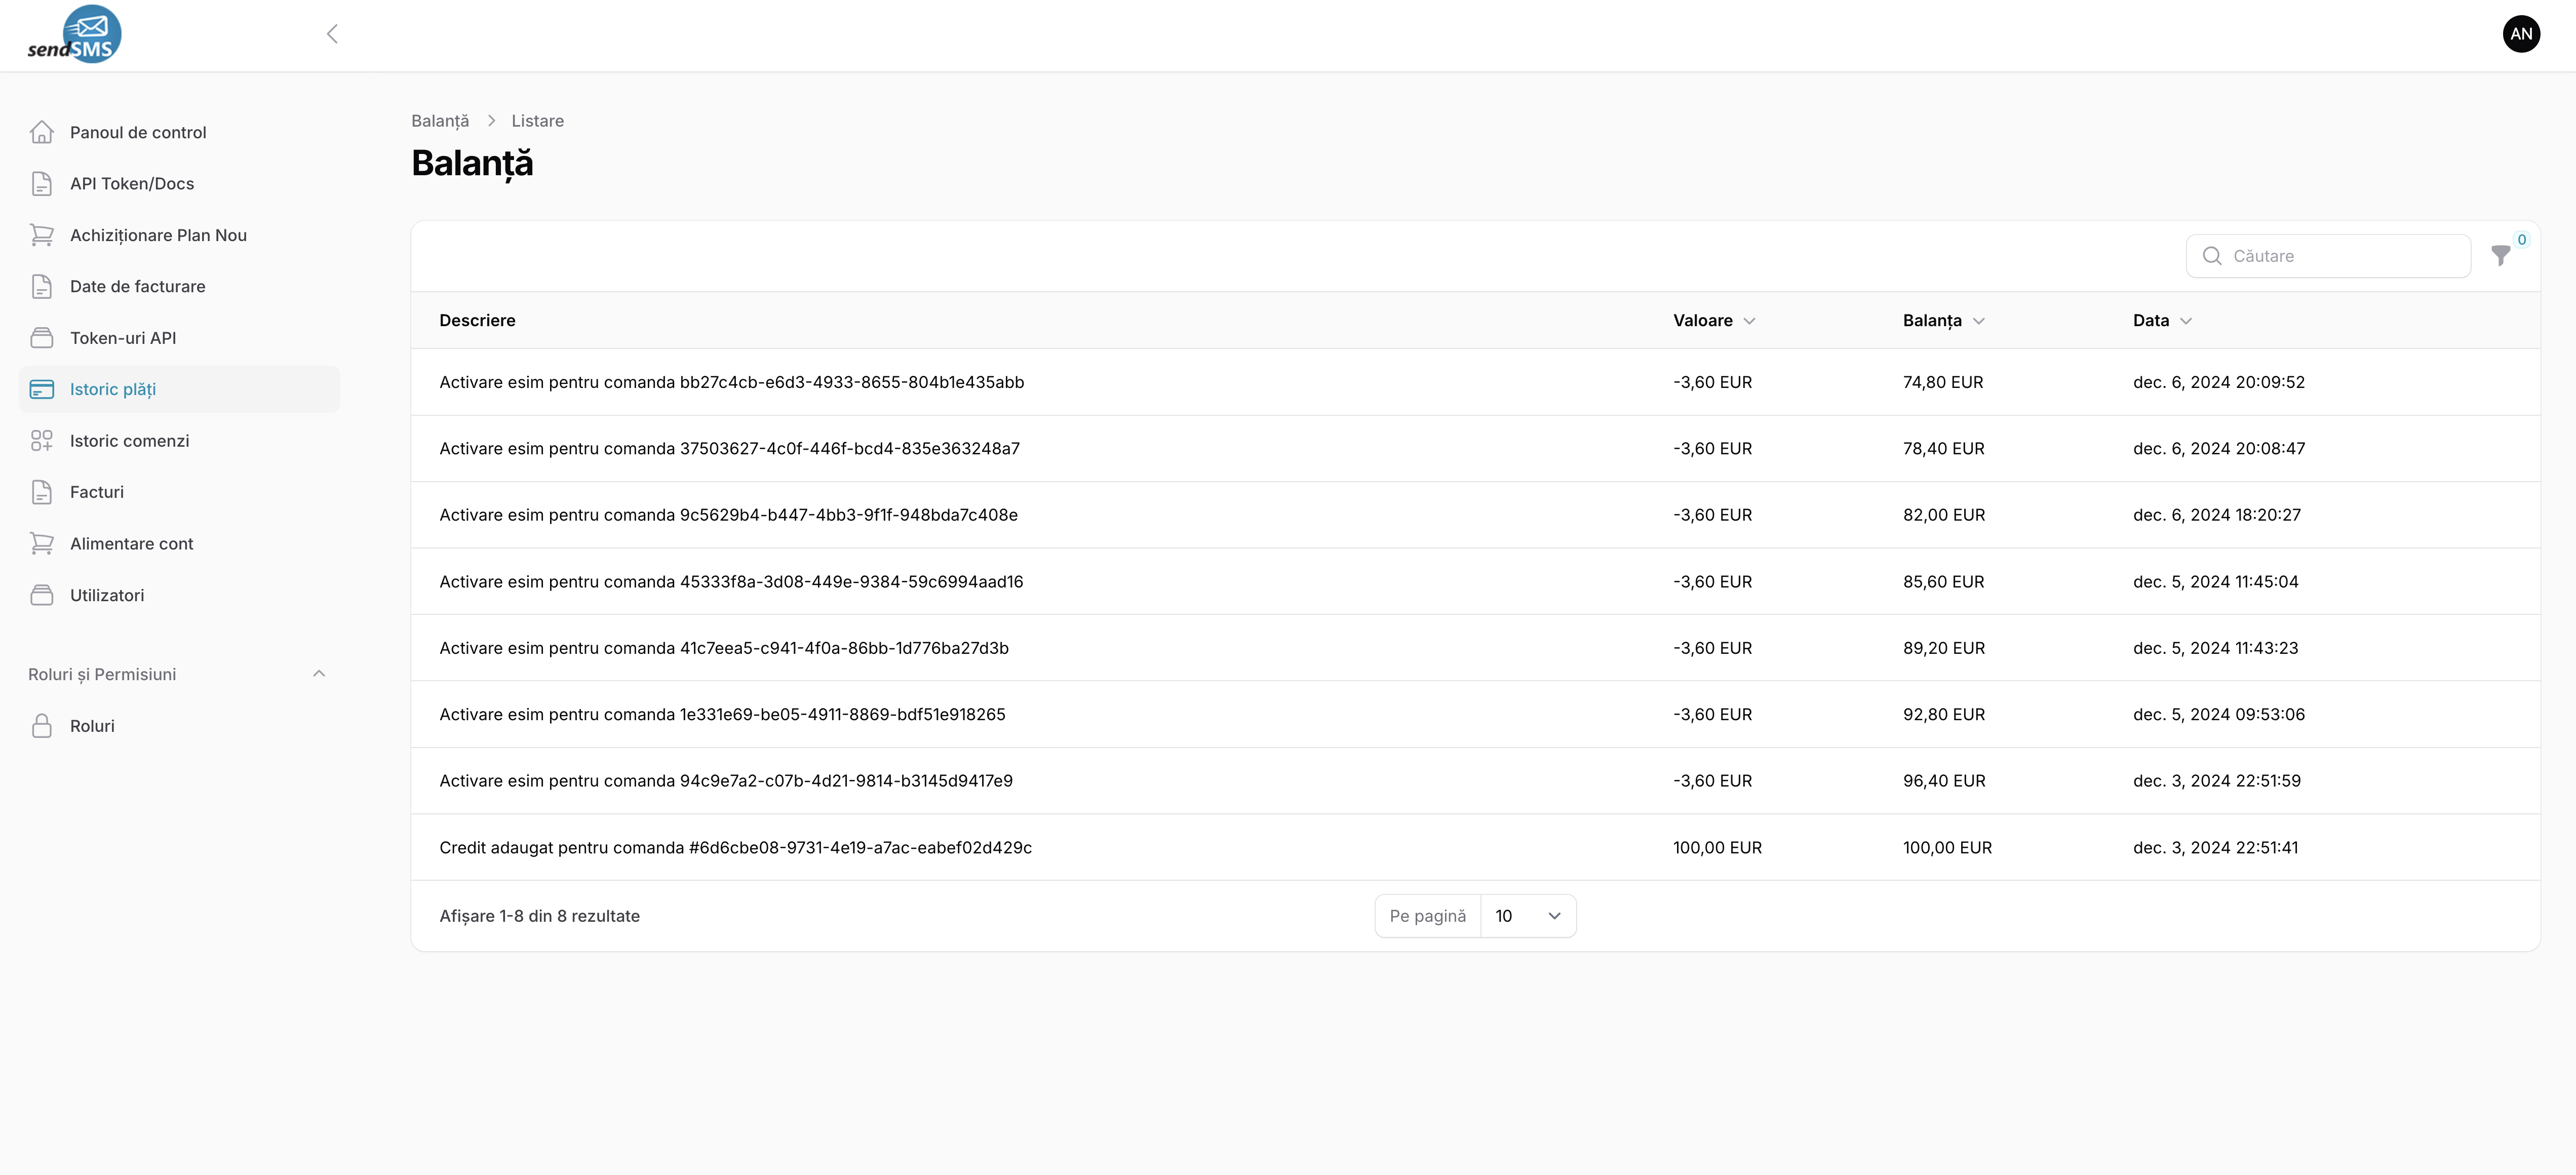This screenshot has height=1175, width=2576.
Task: Navigate to Date de facturare
Action: pos(179,287)
